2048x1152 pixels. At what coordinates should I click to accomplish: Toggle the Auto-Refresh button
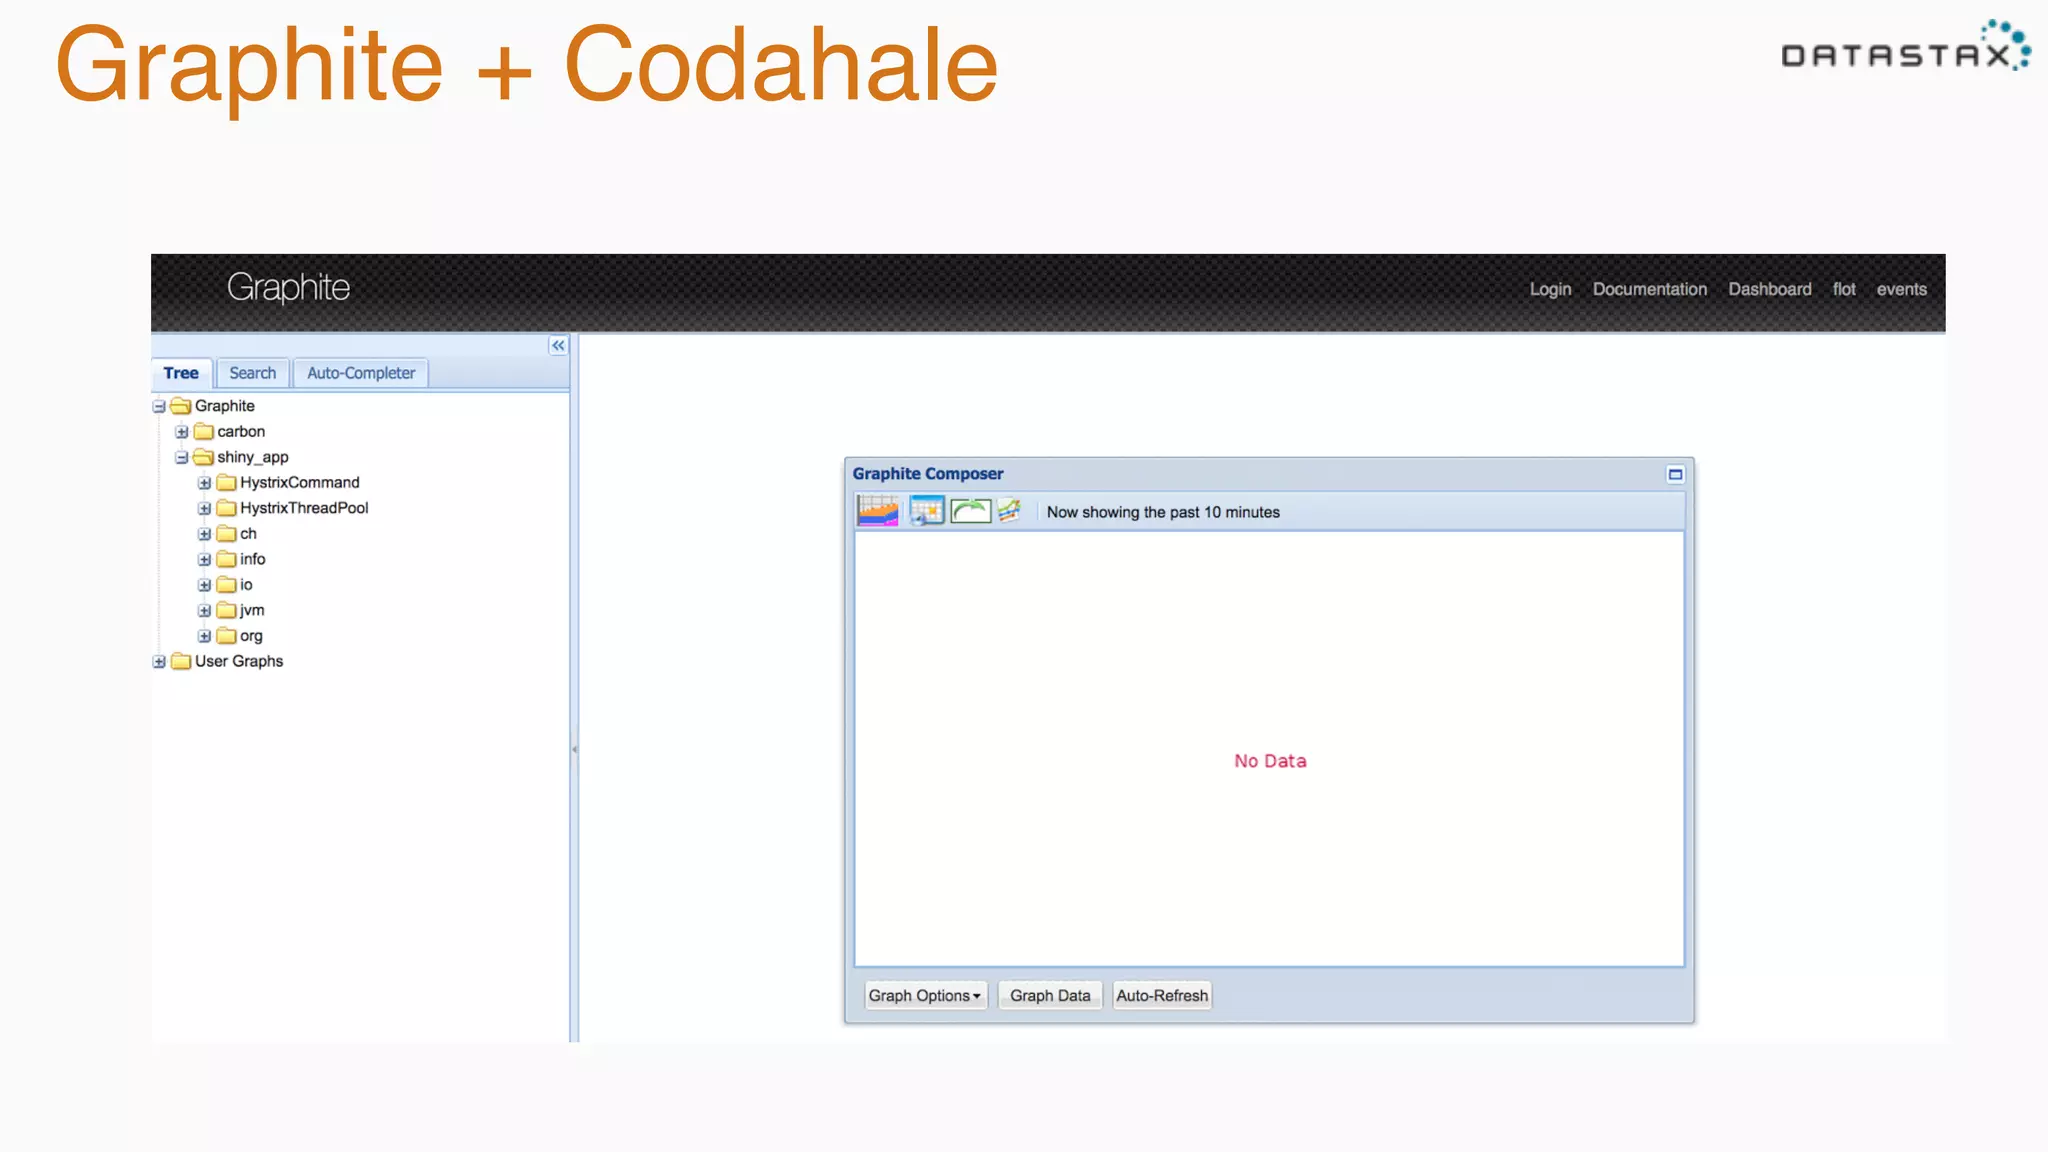tap(1162, 995)
